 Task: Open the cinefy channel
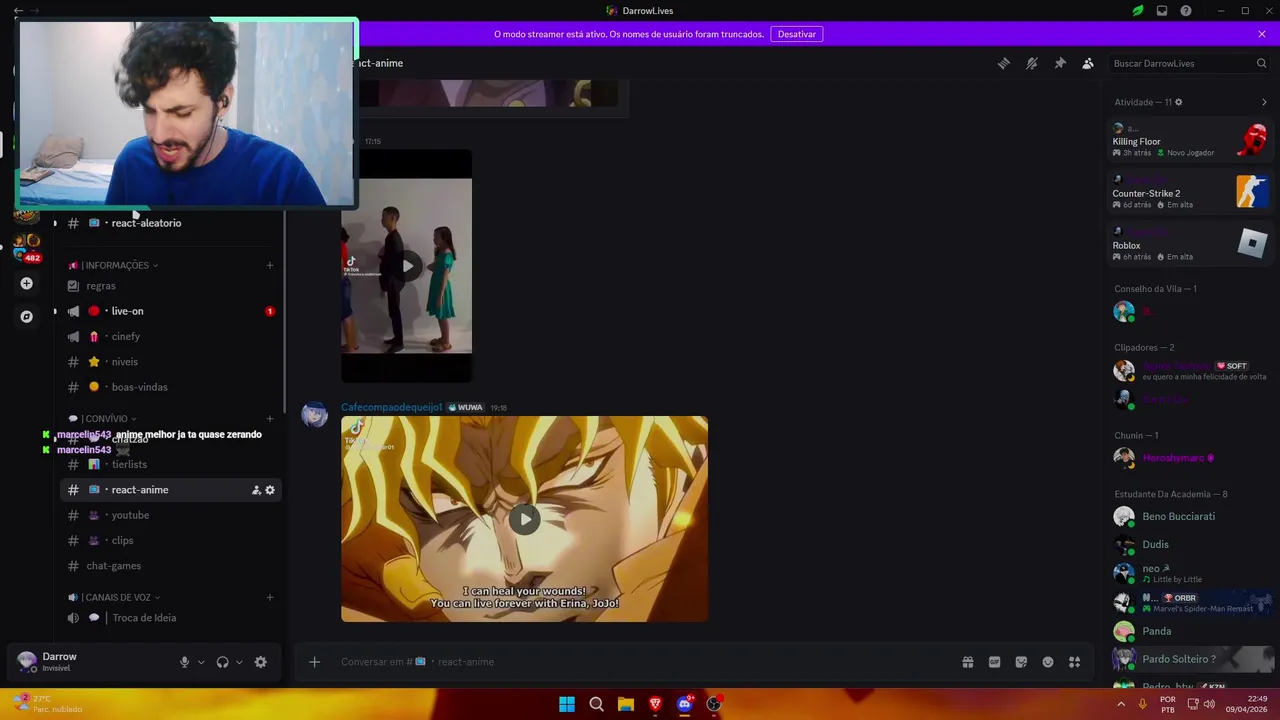pyautogui.click(x=171, y=336)
